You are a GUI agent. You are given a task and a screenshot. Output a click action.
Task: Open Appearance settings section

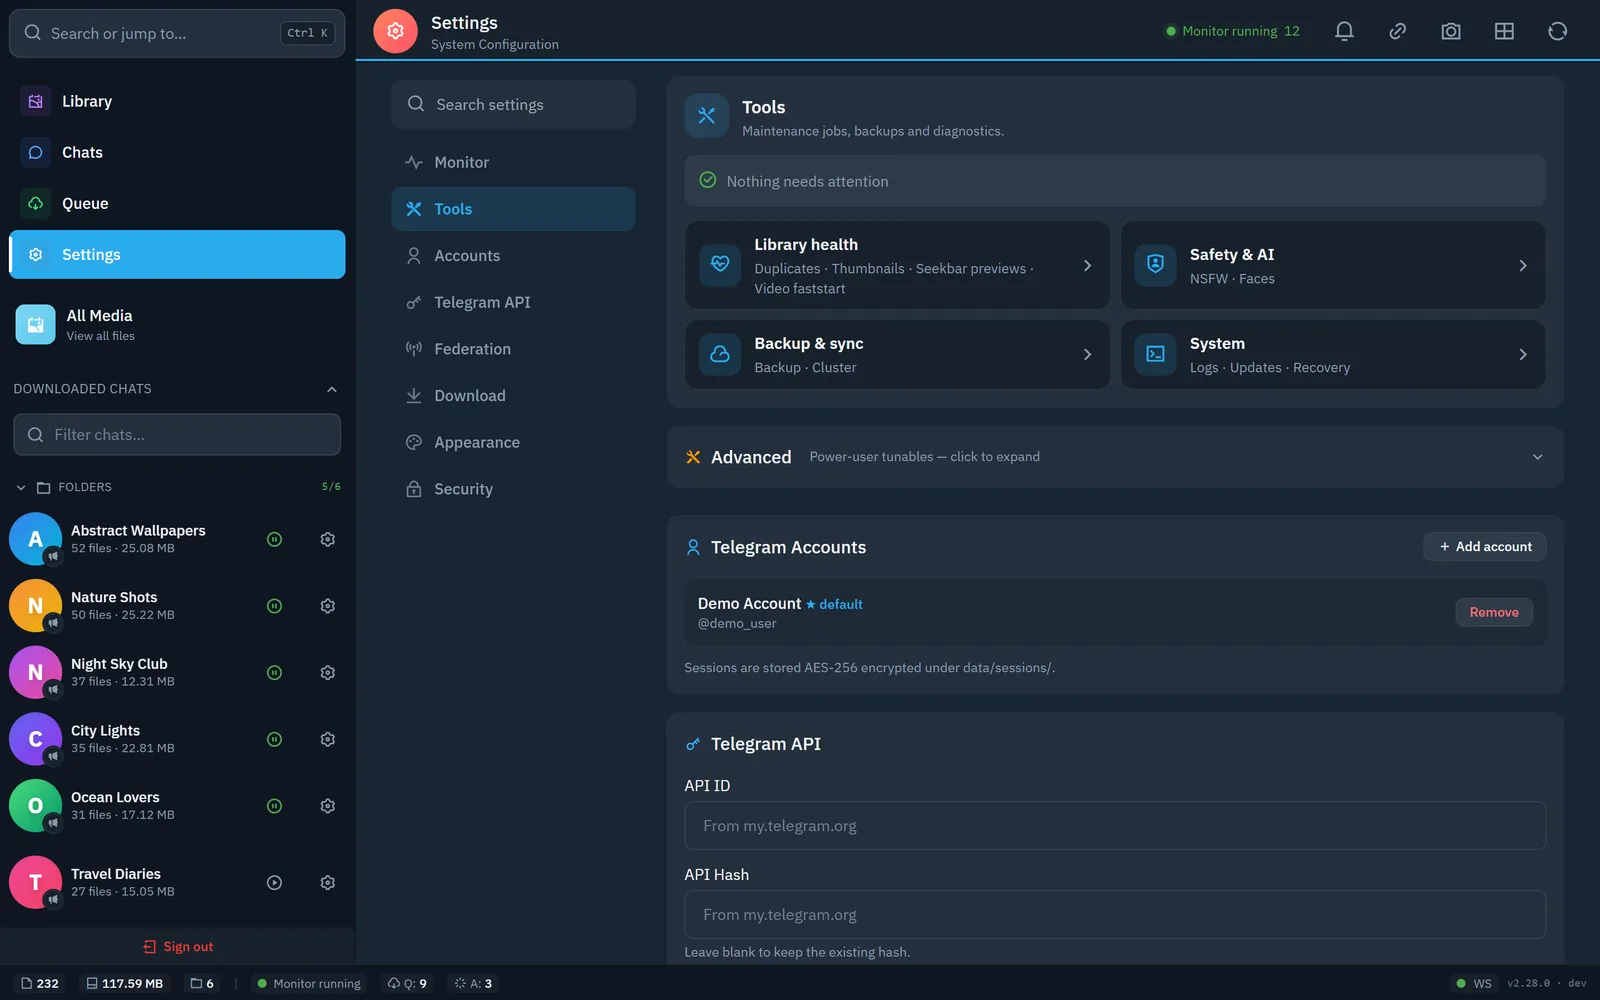click(513, 442)
